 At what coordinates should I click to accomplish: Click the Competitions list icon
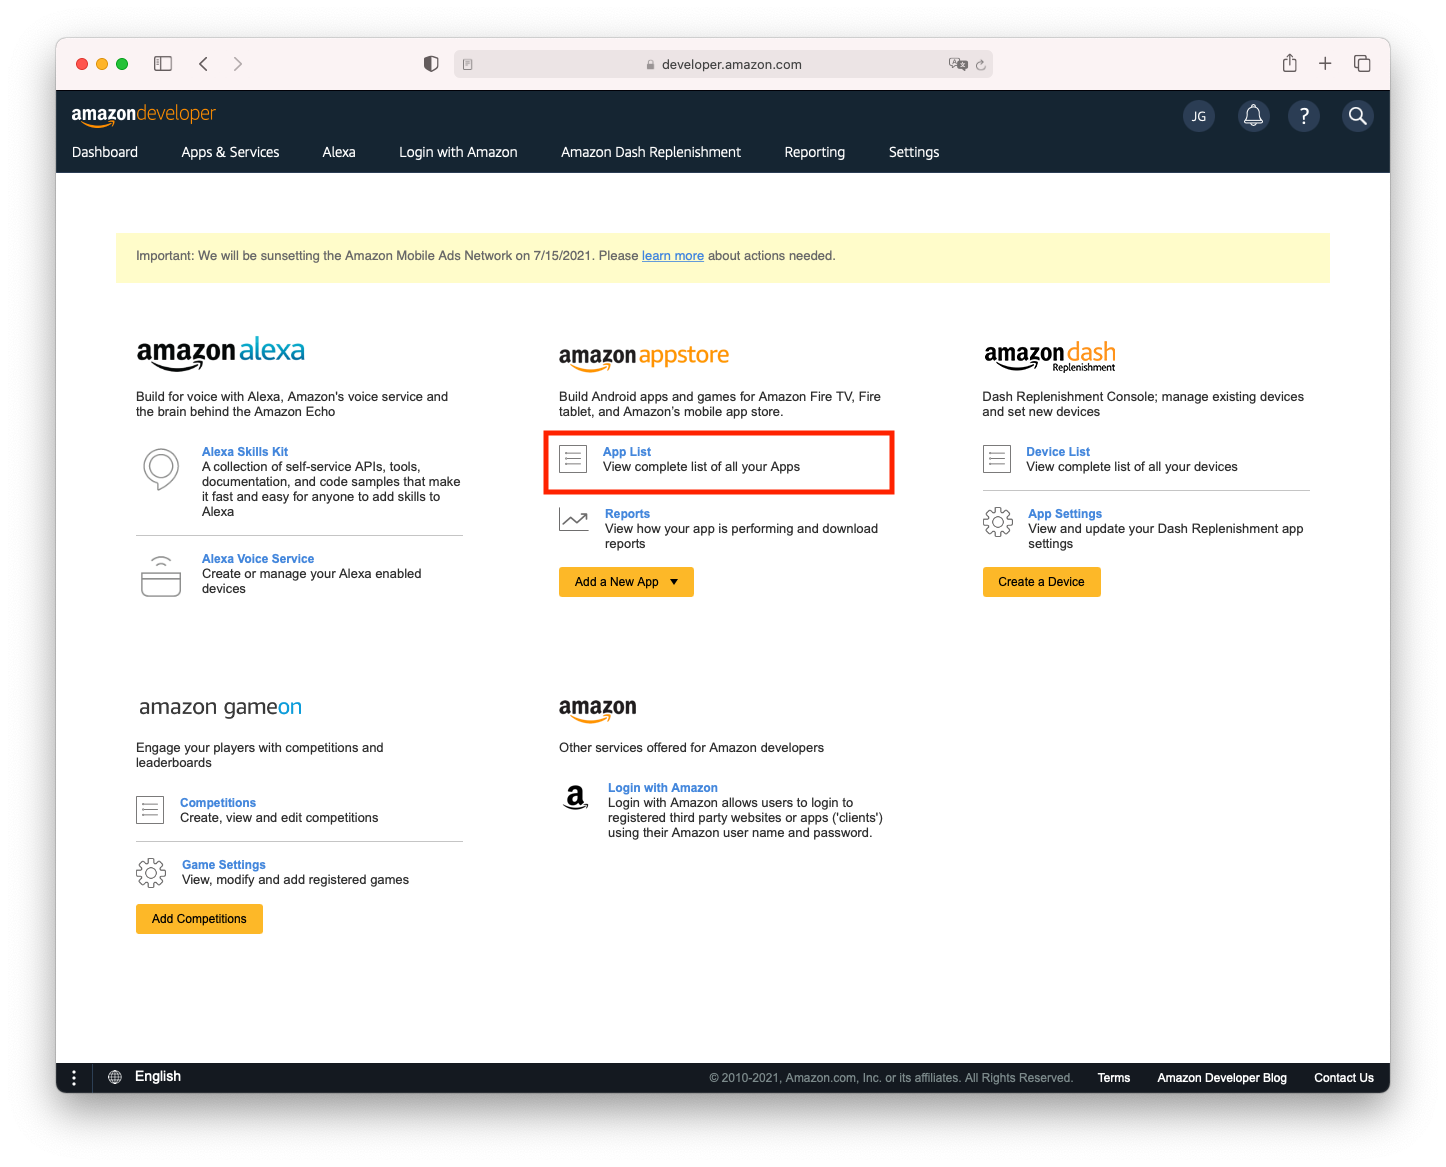point(150,810)
